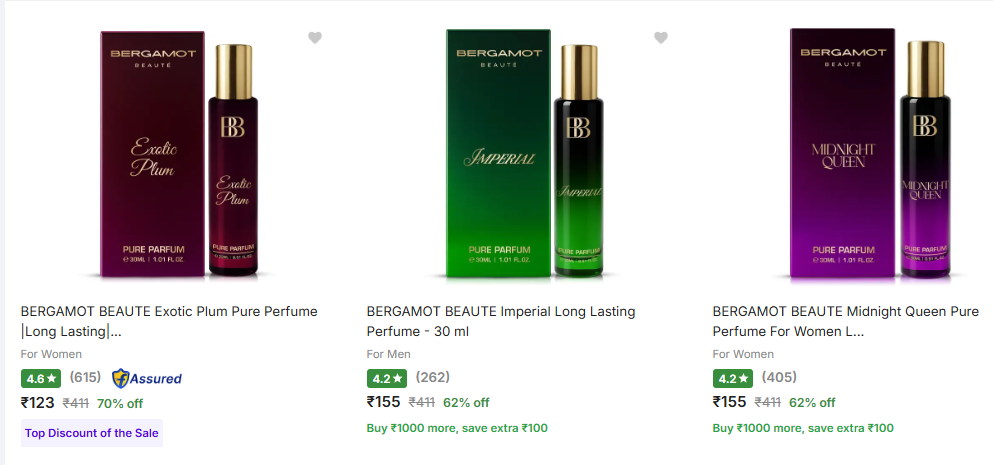Screen dimensions: 993x465
Task: Click the ₹123 price of Exotic Plum
Action: (38, 402)
